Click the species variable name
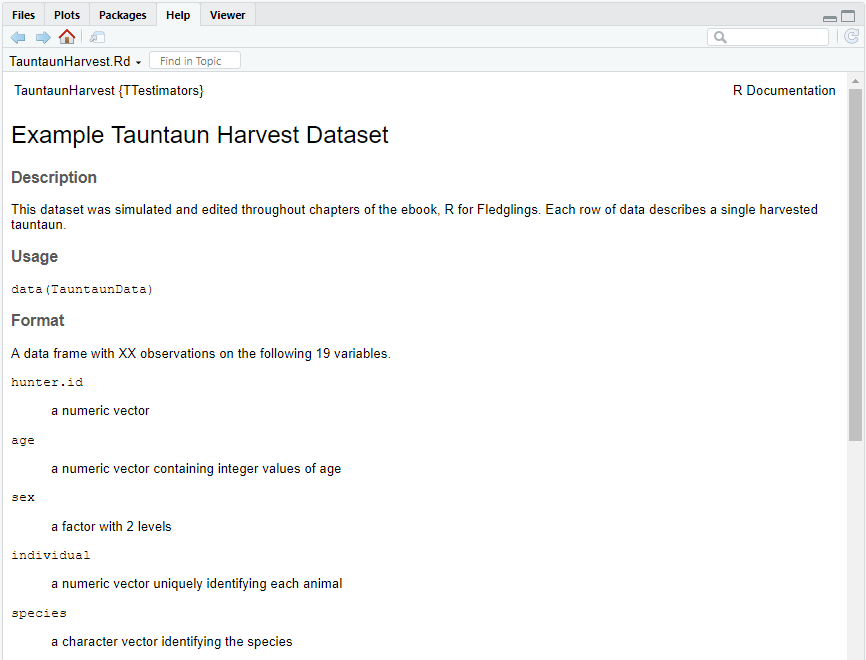This screenshot has width=866, height=660. point(39,614)
